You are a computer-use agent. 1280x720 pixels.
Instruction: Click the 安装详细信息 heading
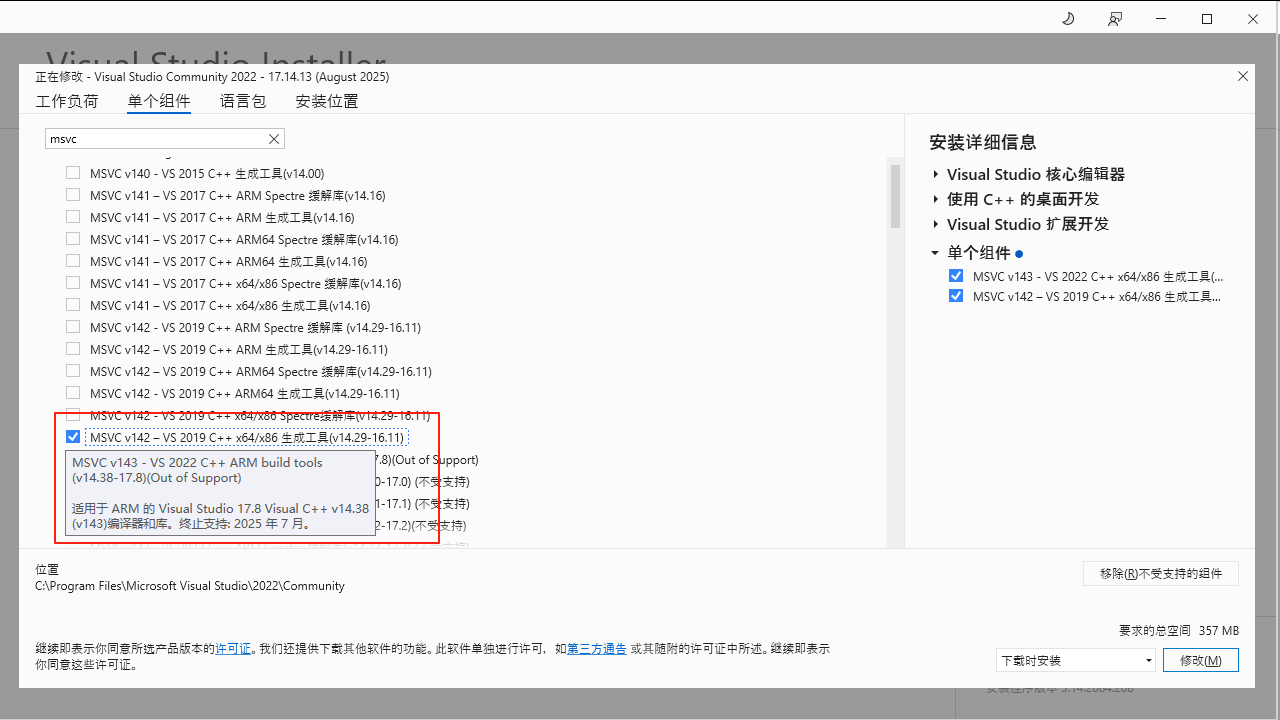(983, 142)
